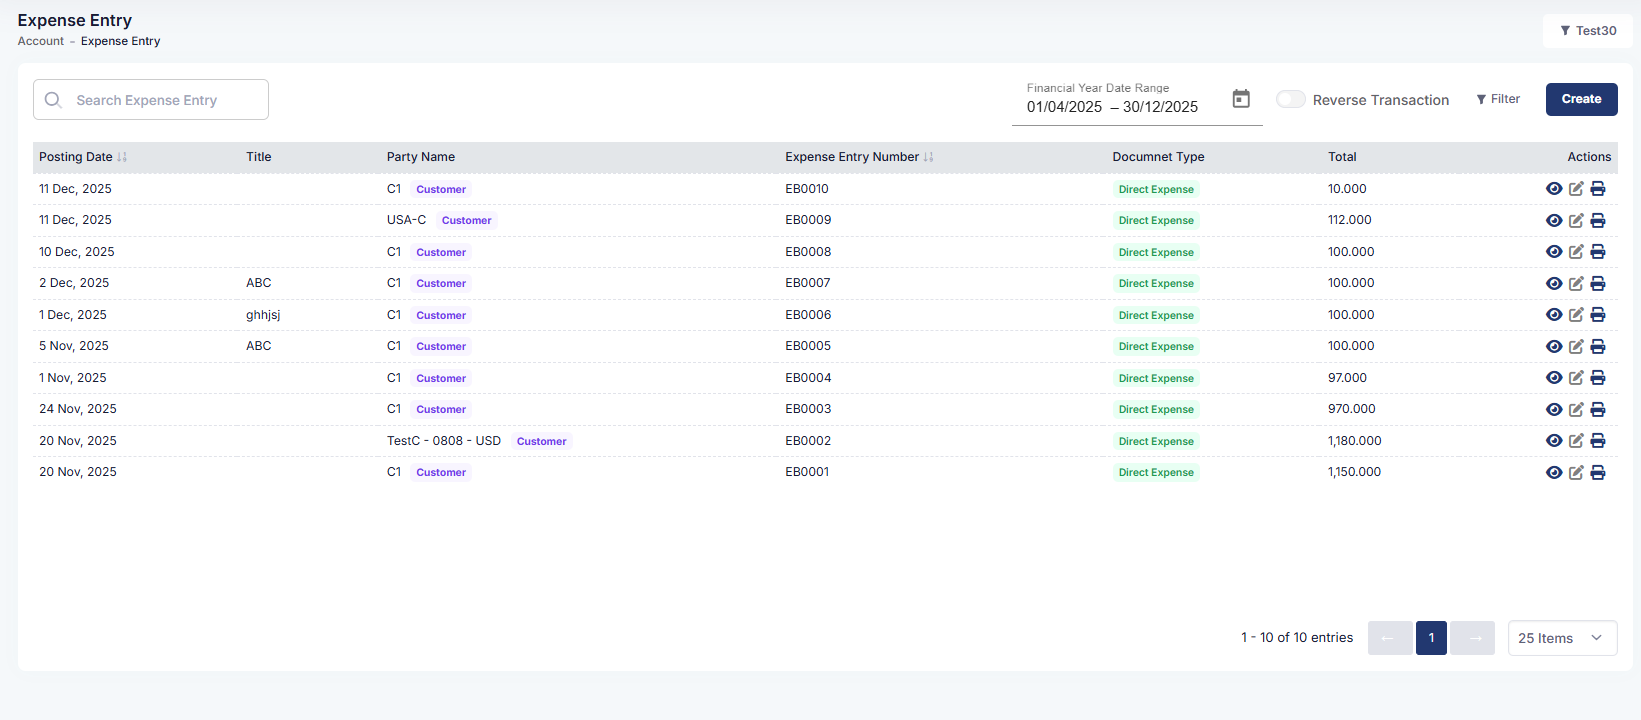This screenshot has height=720, width=1641.
Task: Click the Create button
Action: tap(1581, 99)
